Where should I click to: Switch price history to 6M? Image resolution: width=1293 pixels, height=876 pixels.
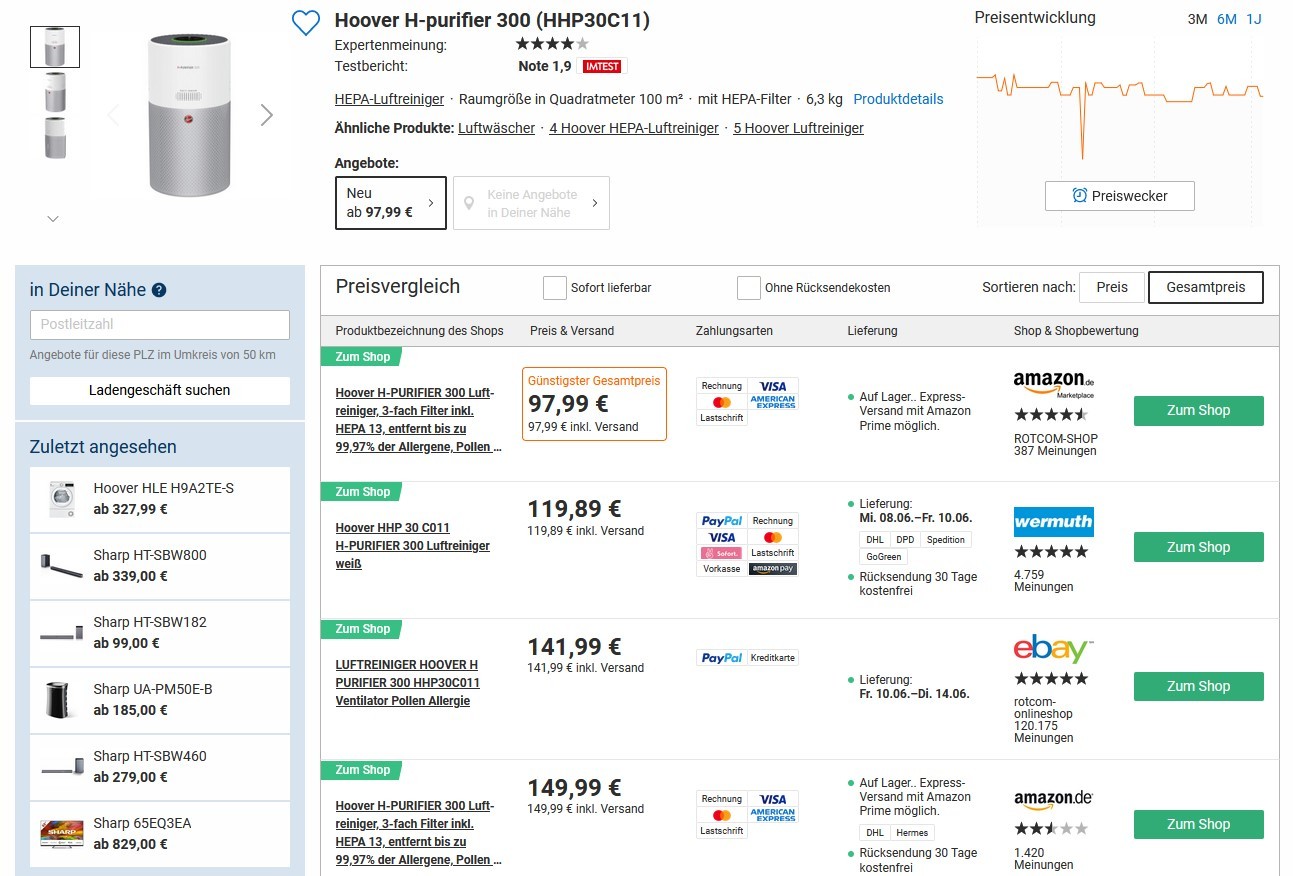(x=1227, y=19)
